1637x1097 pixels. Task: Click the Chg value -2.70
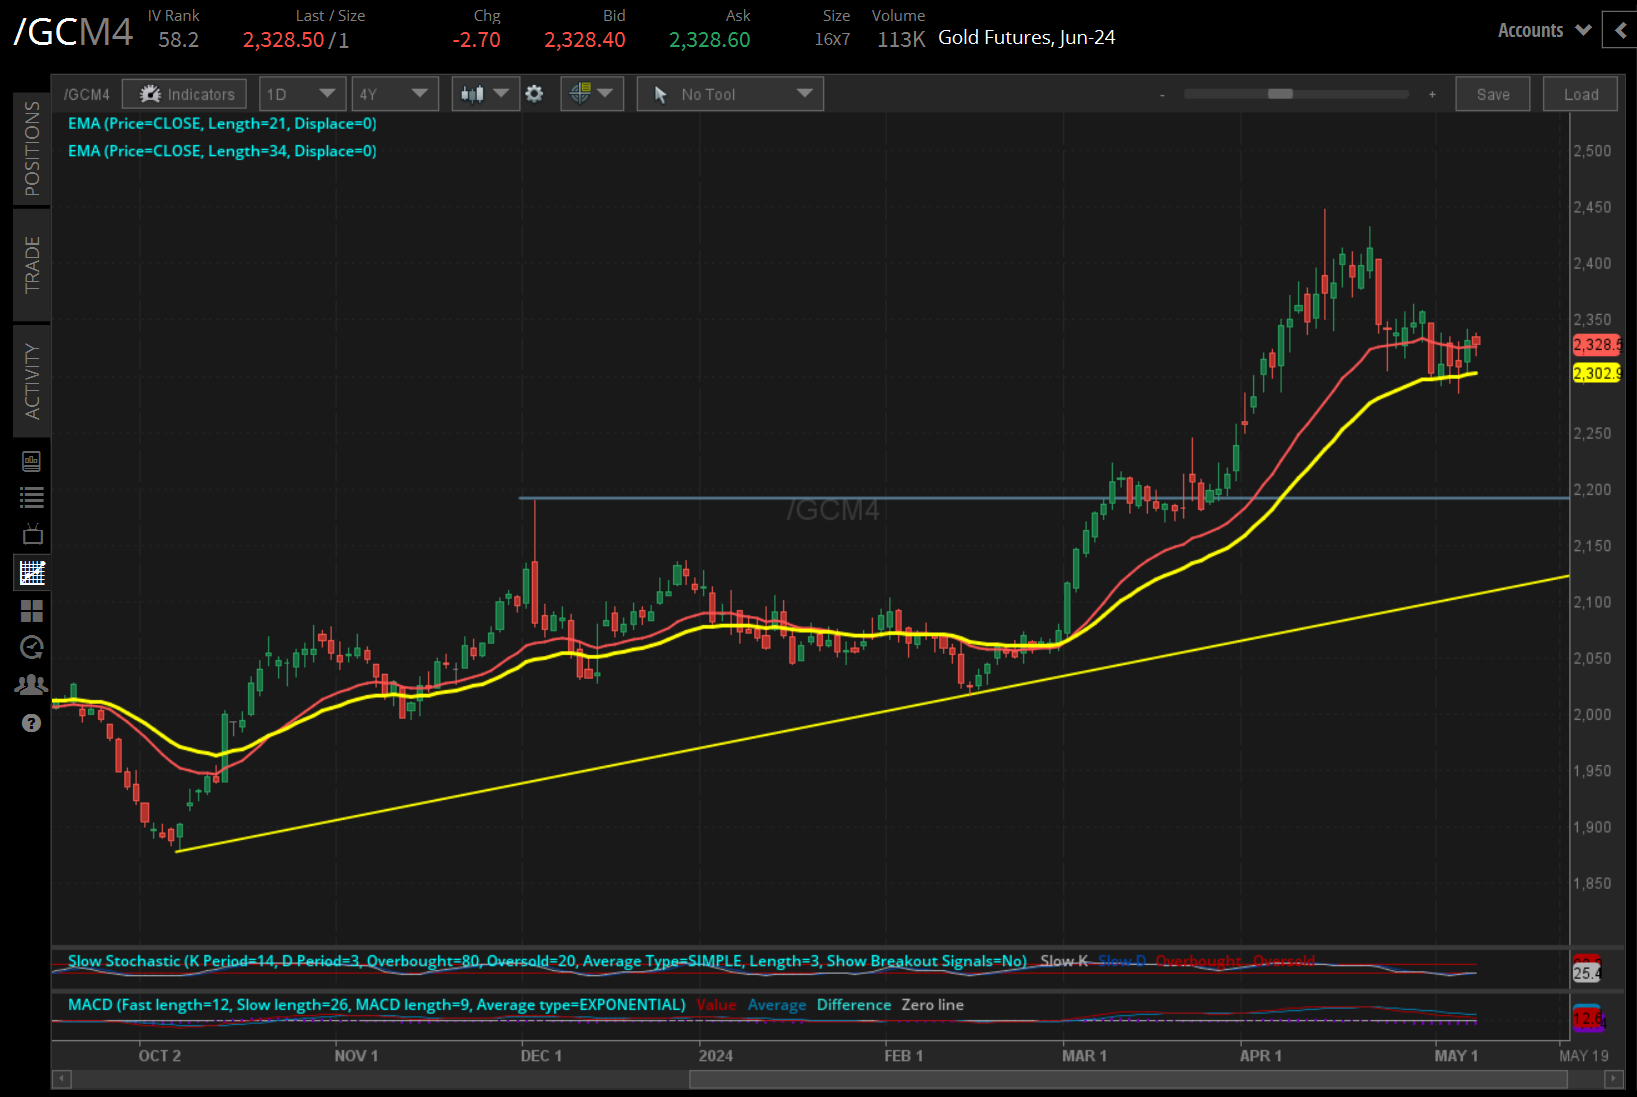pos(476,40)
